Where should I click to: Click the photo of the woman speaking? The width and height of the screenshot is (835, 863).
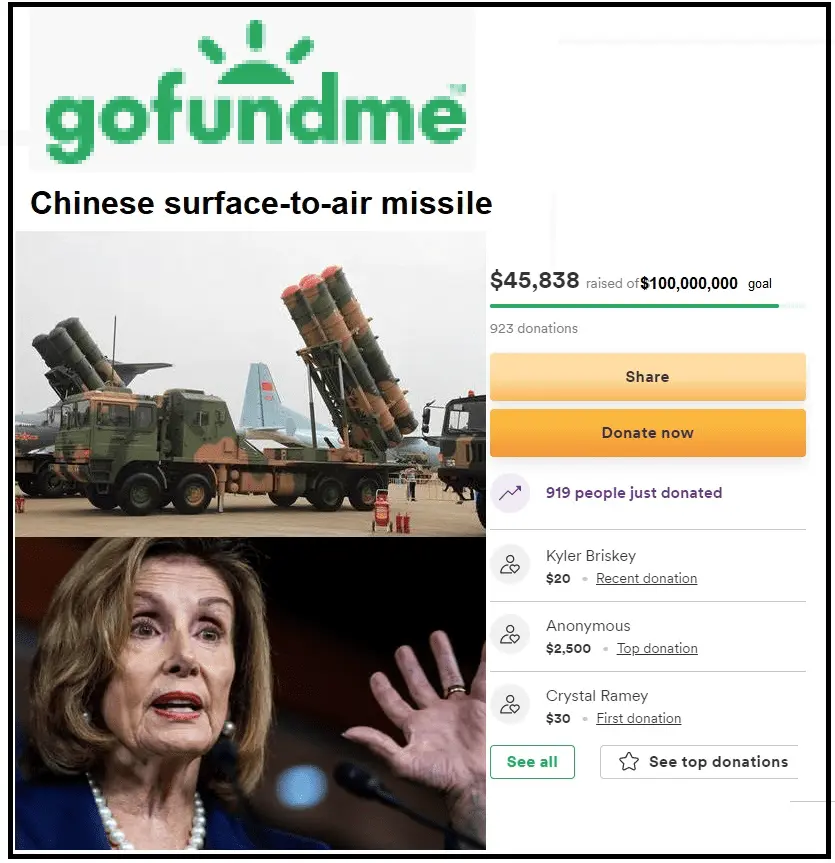pyautogui.click(x=250, y=693)
